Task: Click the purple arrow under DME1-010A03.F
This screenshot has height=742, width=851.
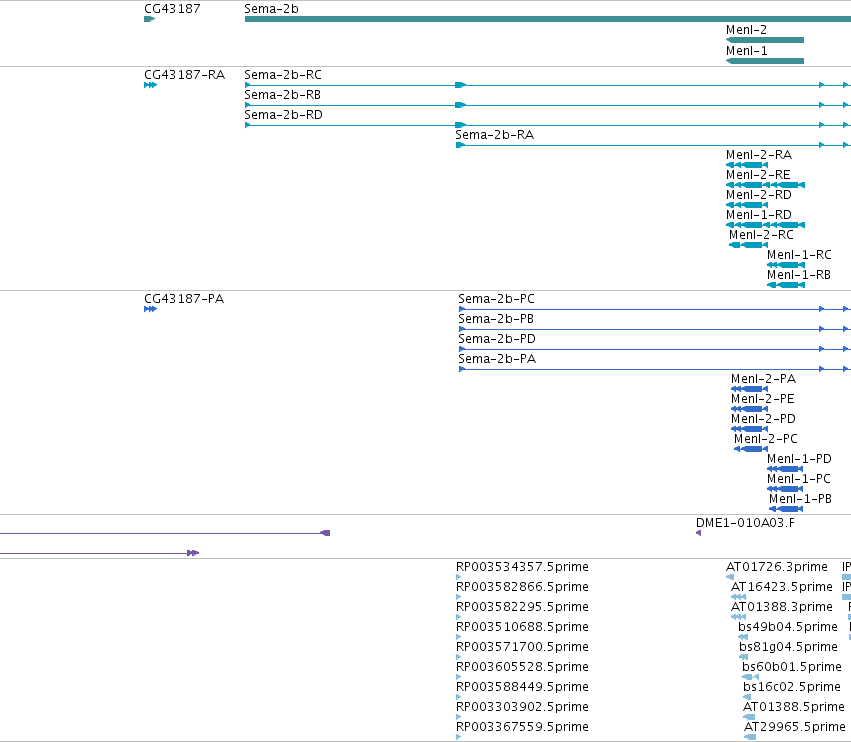Action: (698, 533)
